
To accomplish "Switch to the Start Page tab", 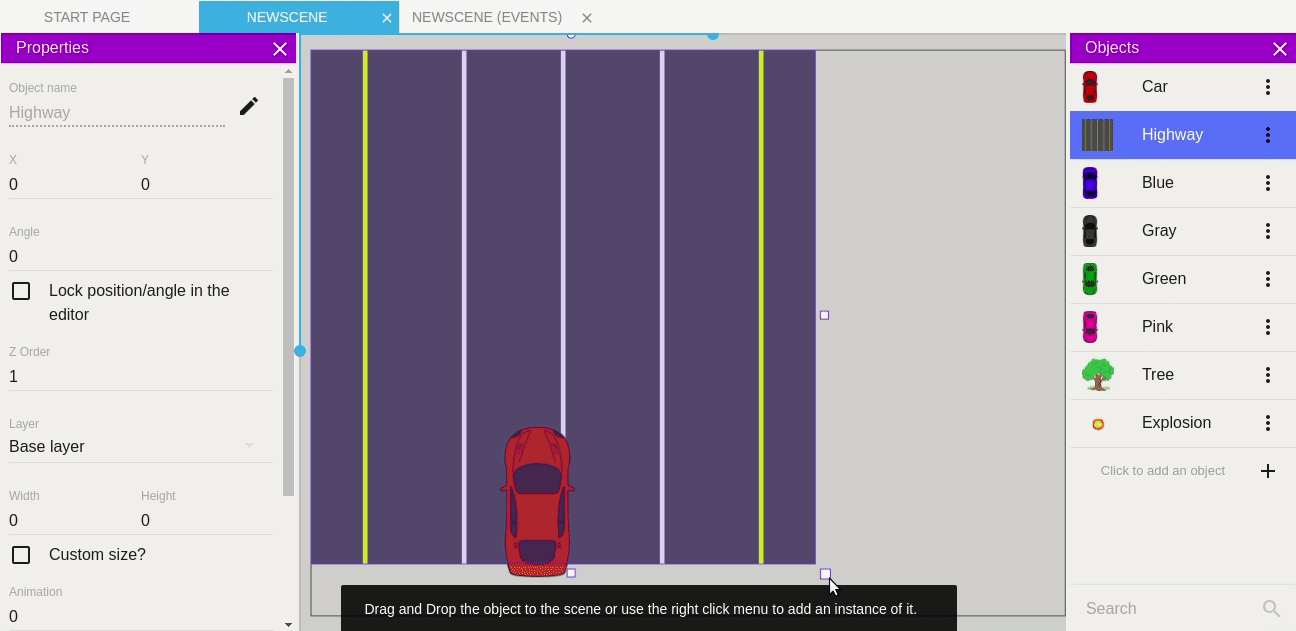I will pos(87,17).
